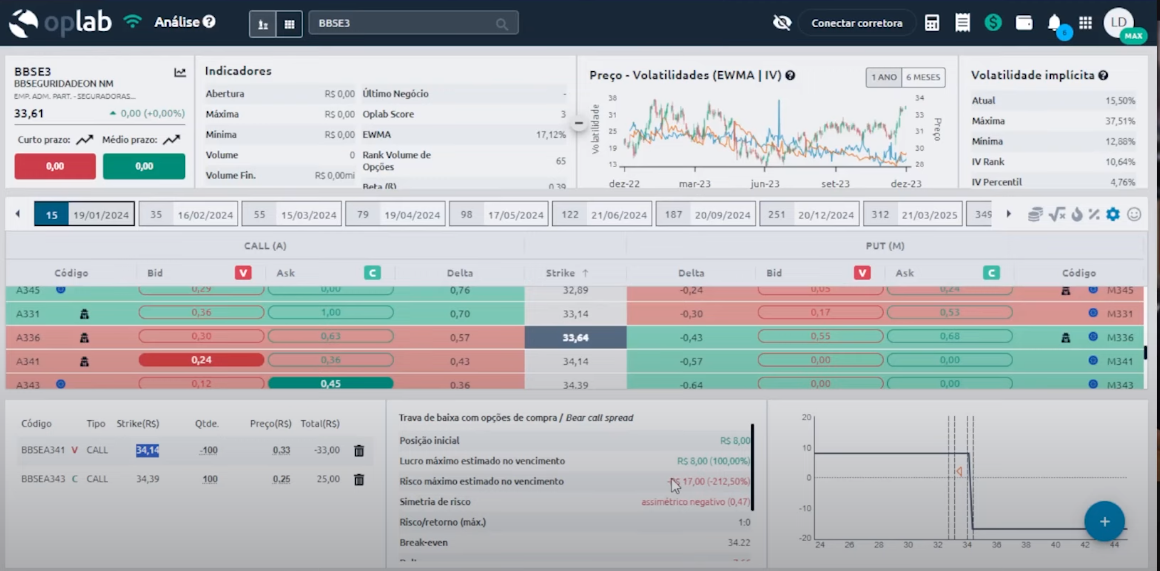Collapse the indicators panel with minus button
This screenshot has width=1160, height=571.
coord(579,122)
